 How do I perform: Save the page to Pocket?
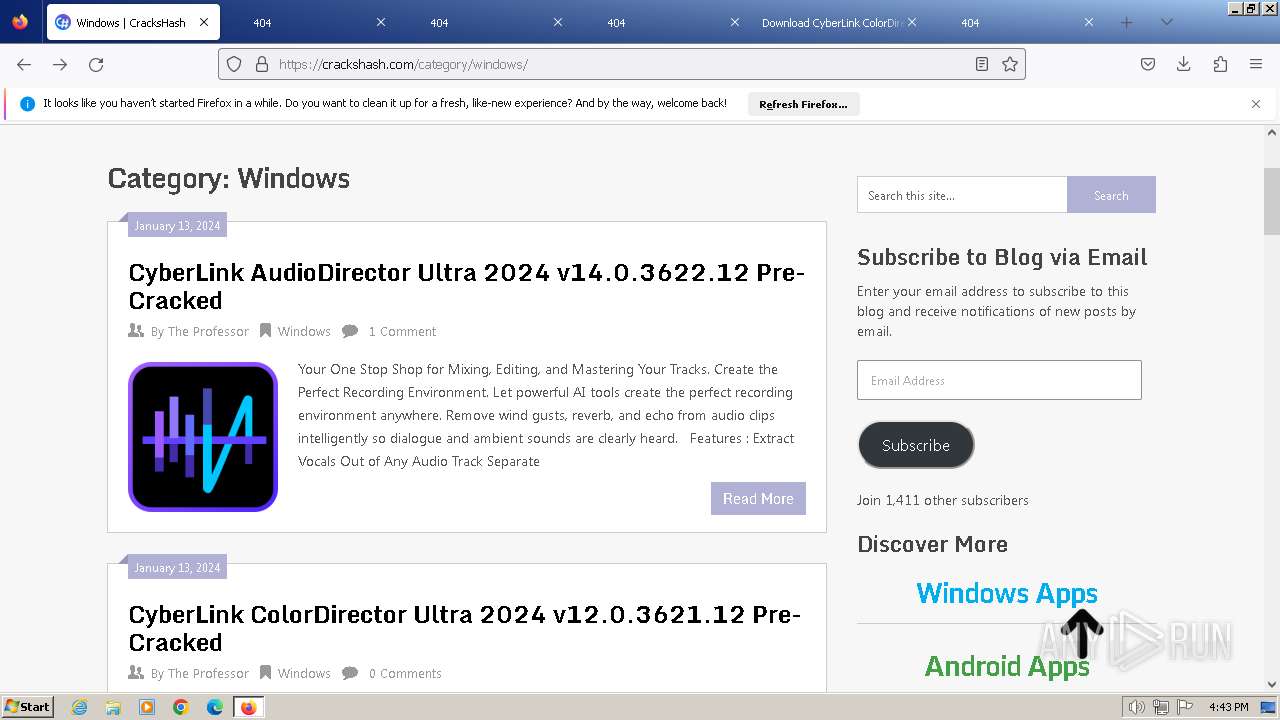pos(1148,64)
